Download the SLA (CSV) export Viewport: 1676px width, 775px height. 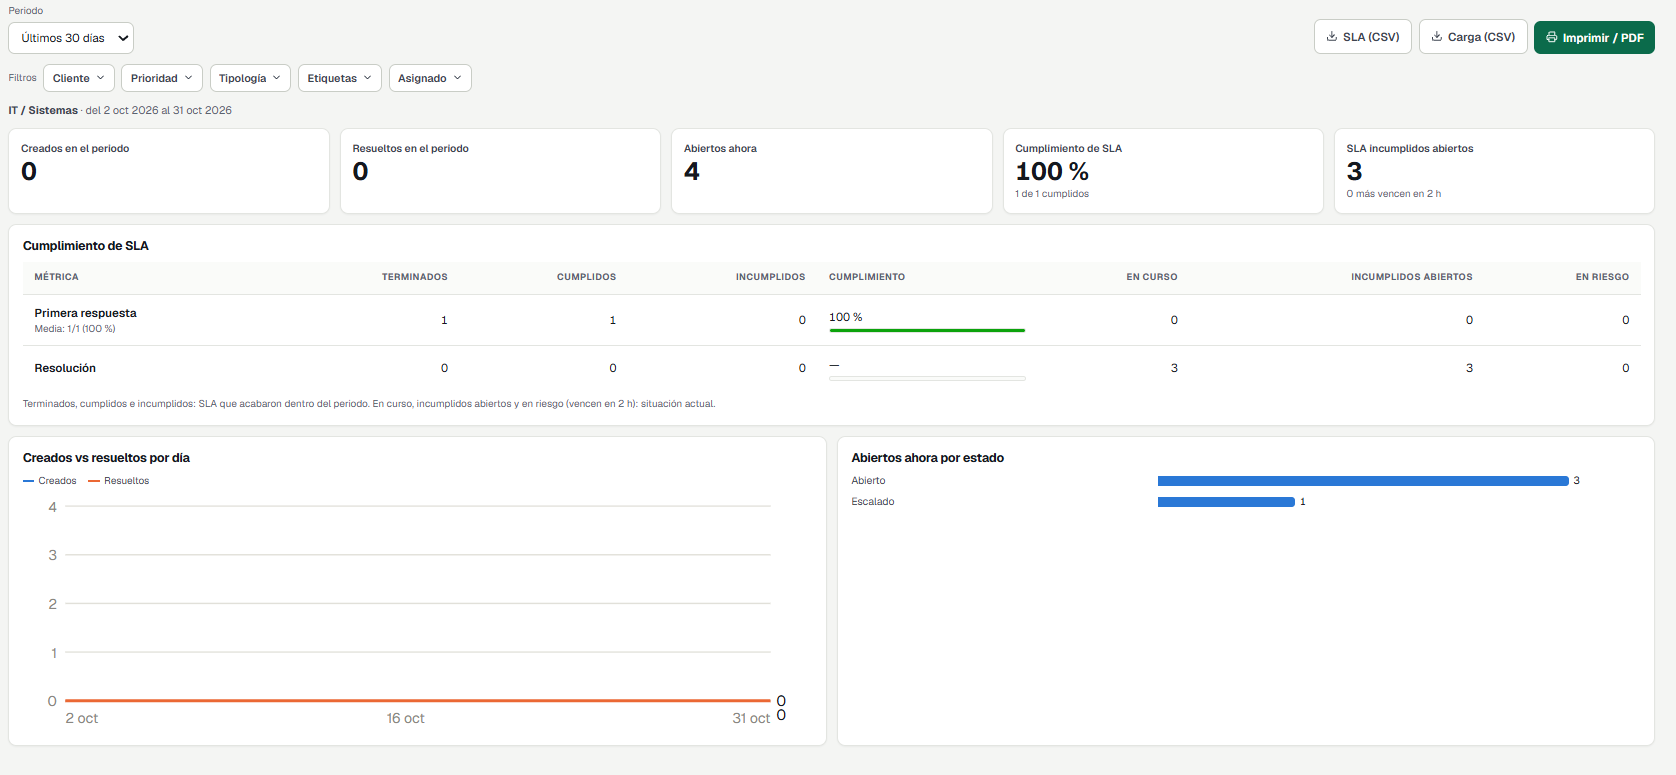[x=1363, y=37]
